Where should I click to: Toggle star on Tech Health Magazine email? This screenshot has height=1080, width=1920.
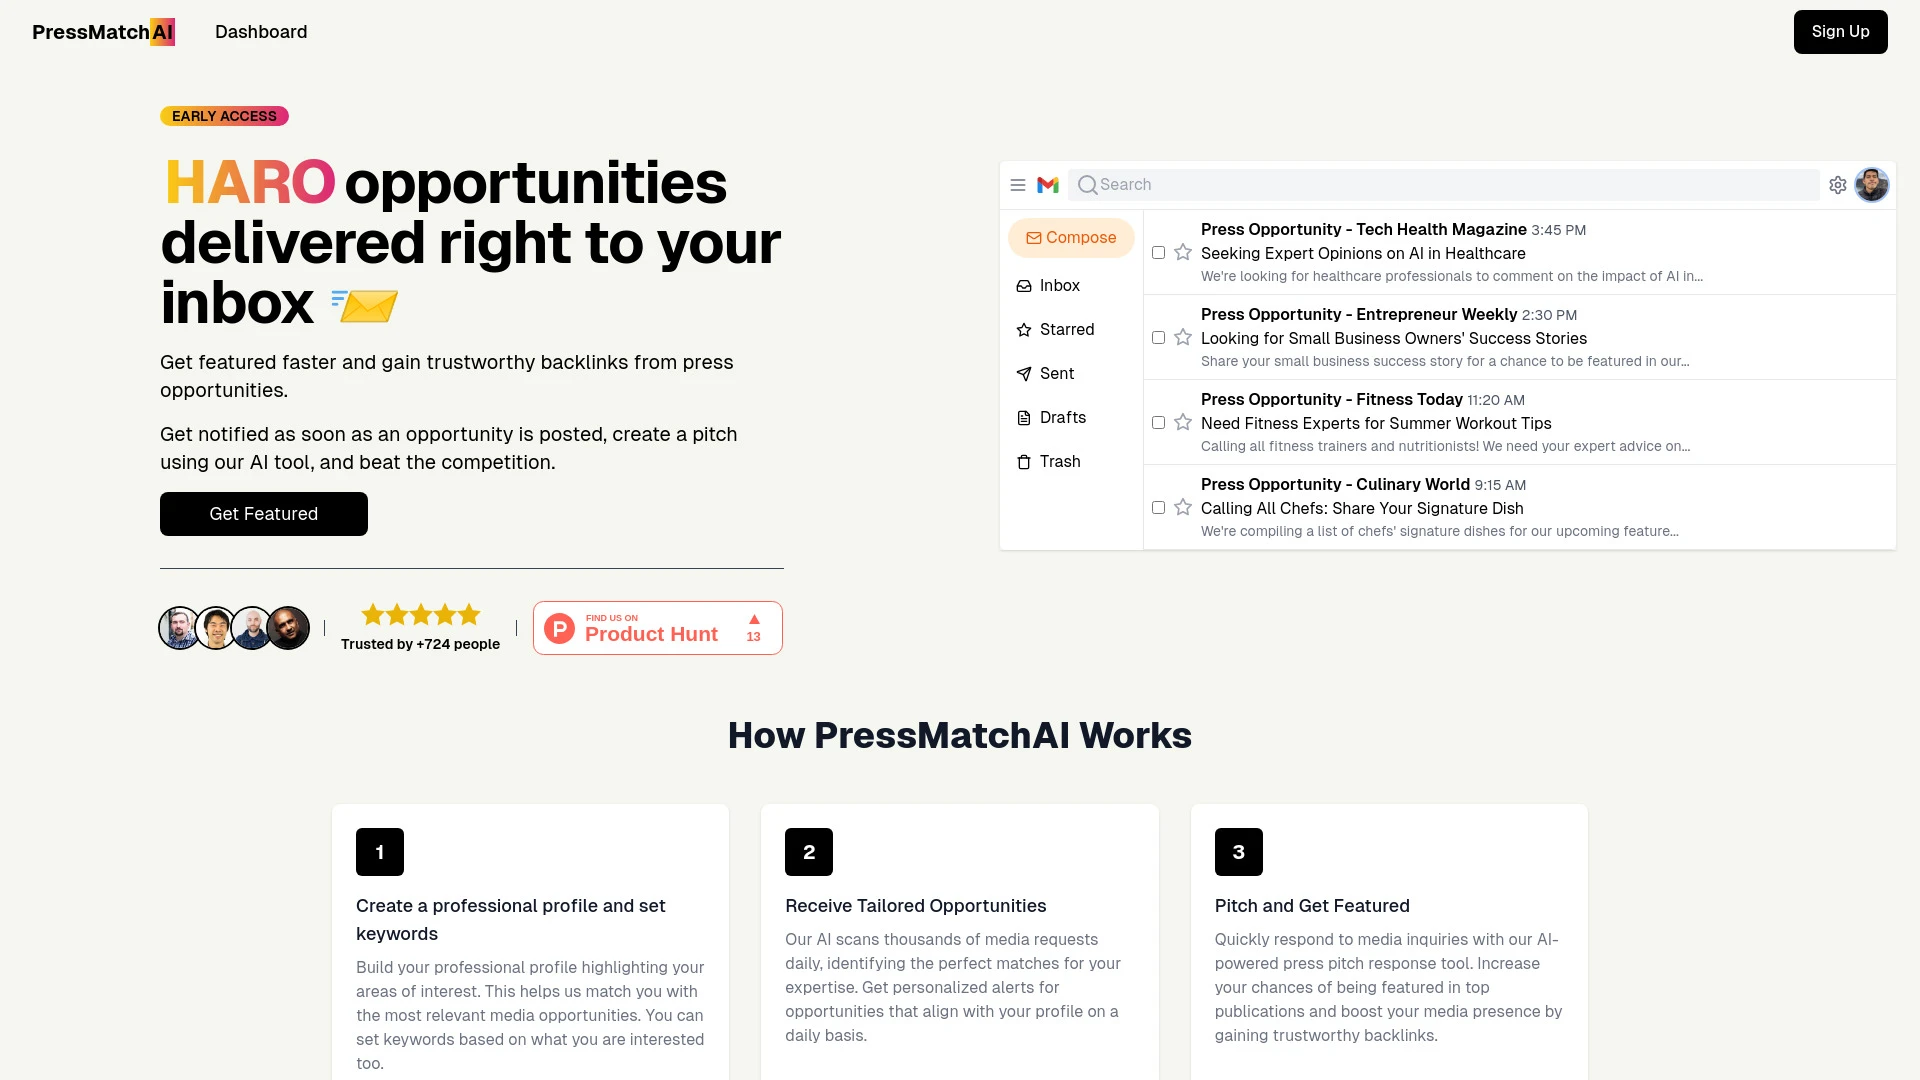coord(1183,252)
